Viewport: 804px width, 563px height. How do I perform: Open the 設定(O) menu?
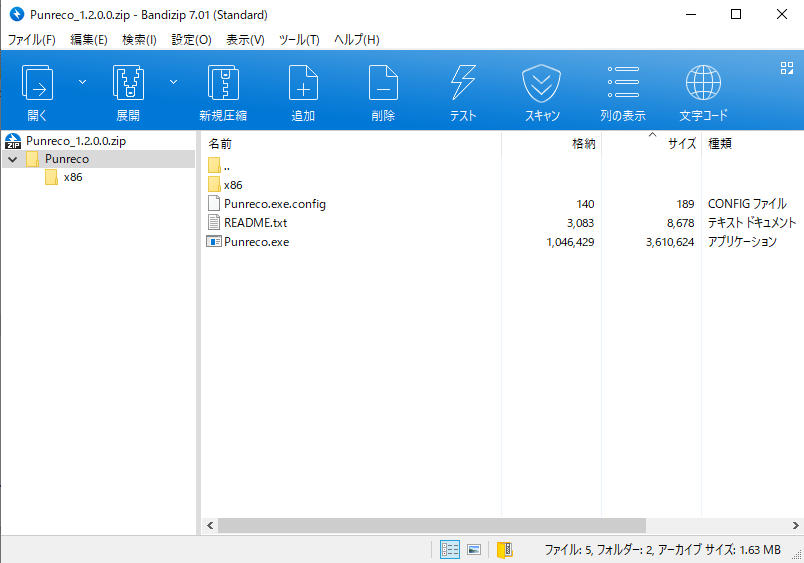click(x=191, y=39)
